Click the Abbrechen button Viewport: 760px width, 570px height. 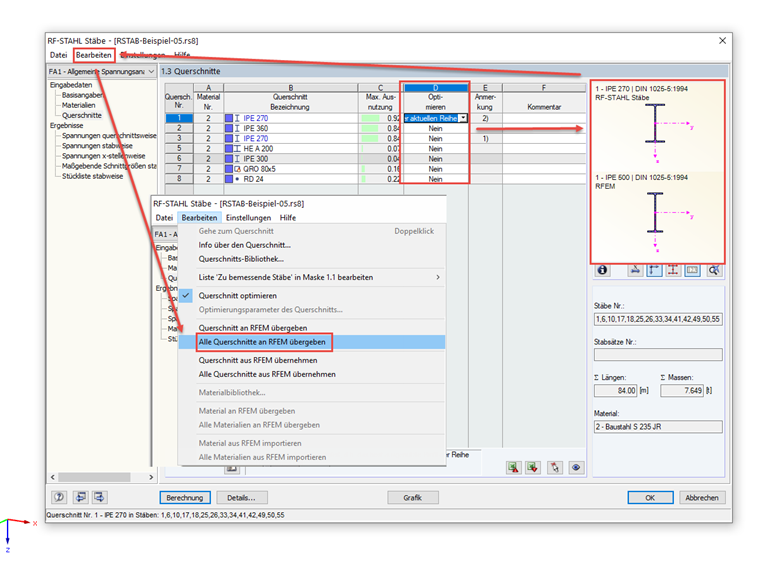[702, 498]
